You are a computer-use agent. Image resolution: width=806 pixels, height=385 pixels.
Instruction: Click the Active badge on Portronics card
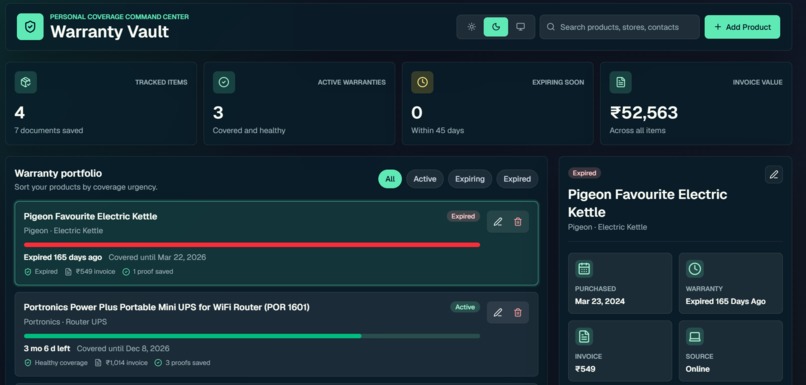click(465, 307)
